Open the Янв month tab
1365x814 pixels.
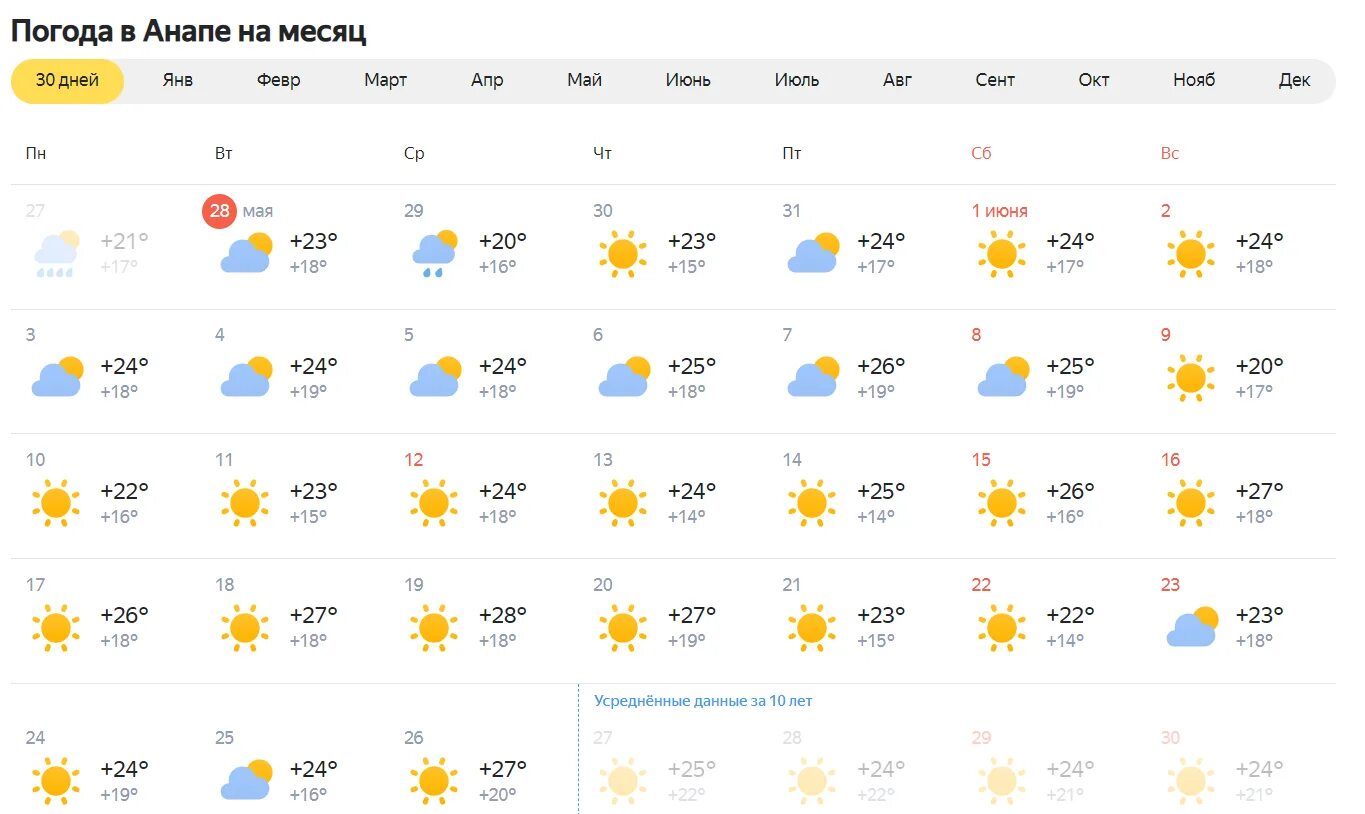pyautogui.click(x=178, y=81)
